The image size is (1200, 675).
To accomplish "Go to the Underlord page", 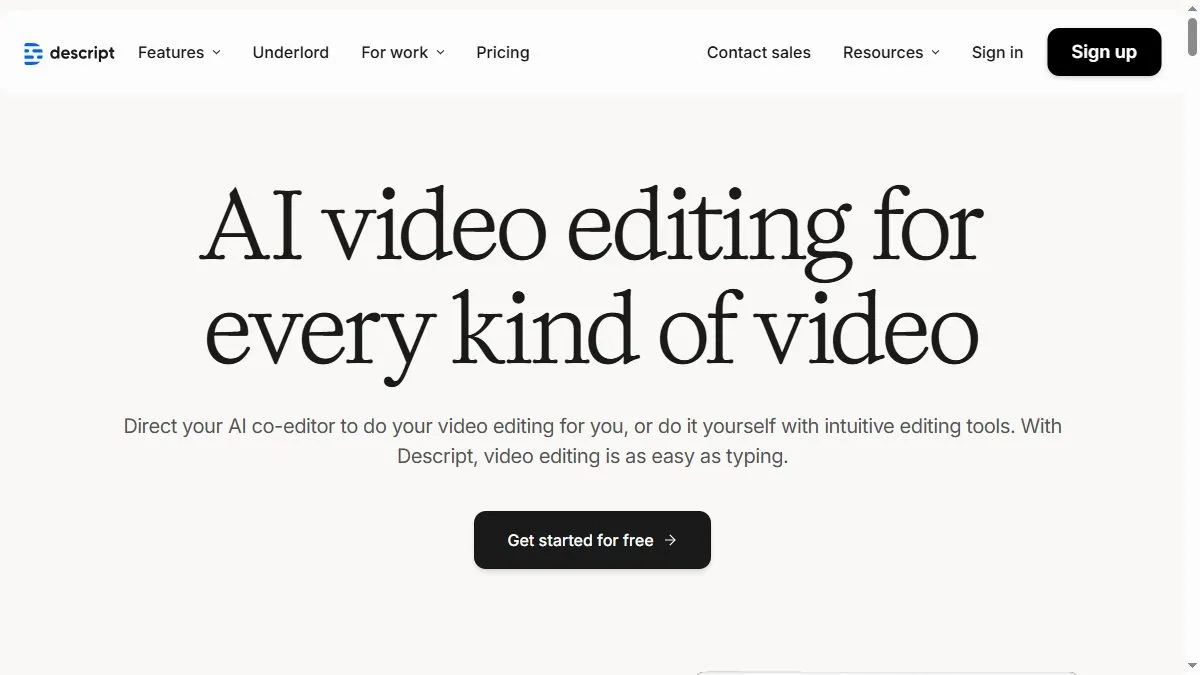I will click(291, 52).
